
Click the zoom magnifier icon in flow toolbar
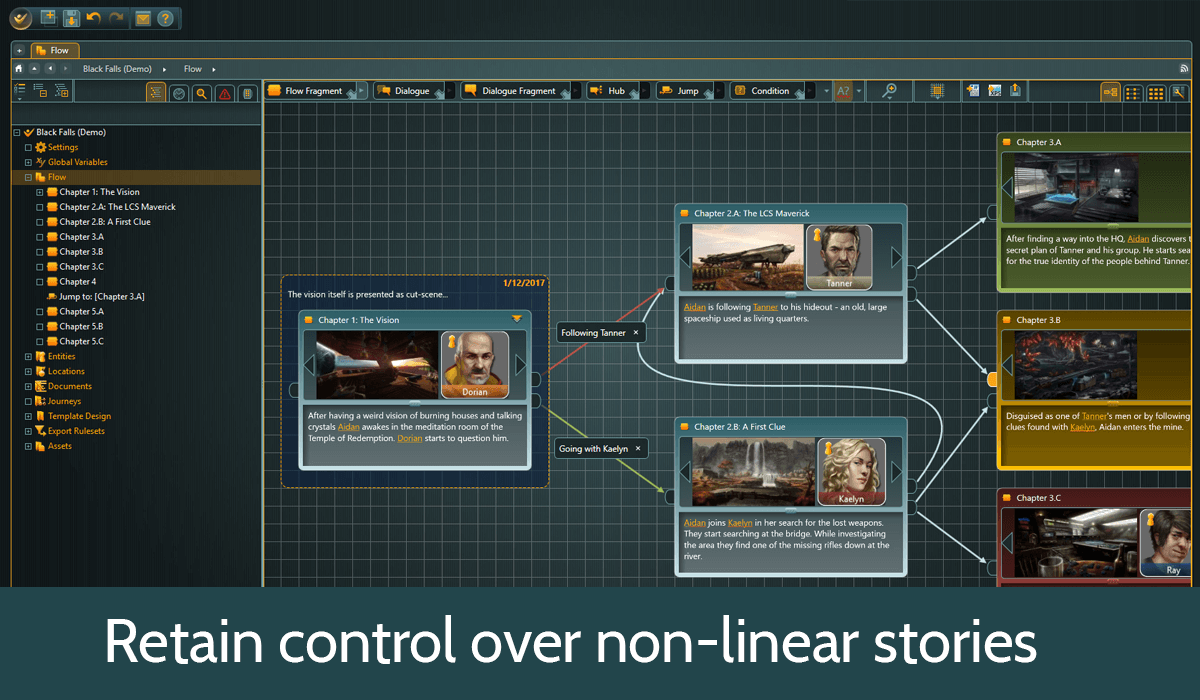tap(889, 91)
